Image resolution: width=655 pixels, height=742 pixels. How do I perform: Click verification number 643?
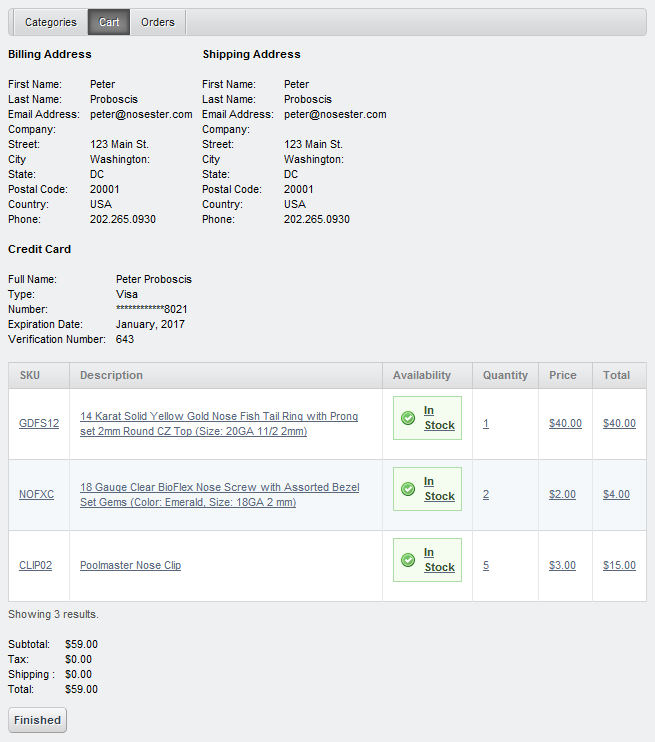tap(125, 339)
